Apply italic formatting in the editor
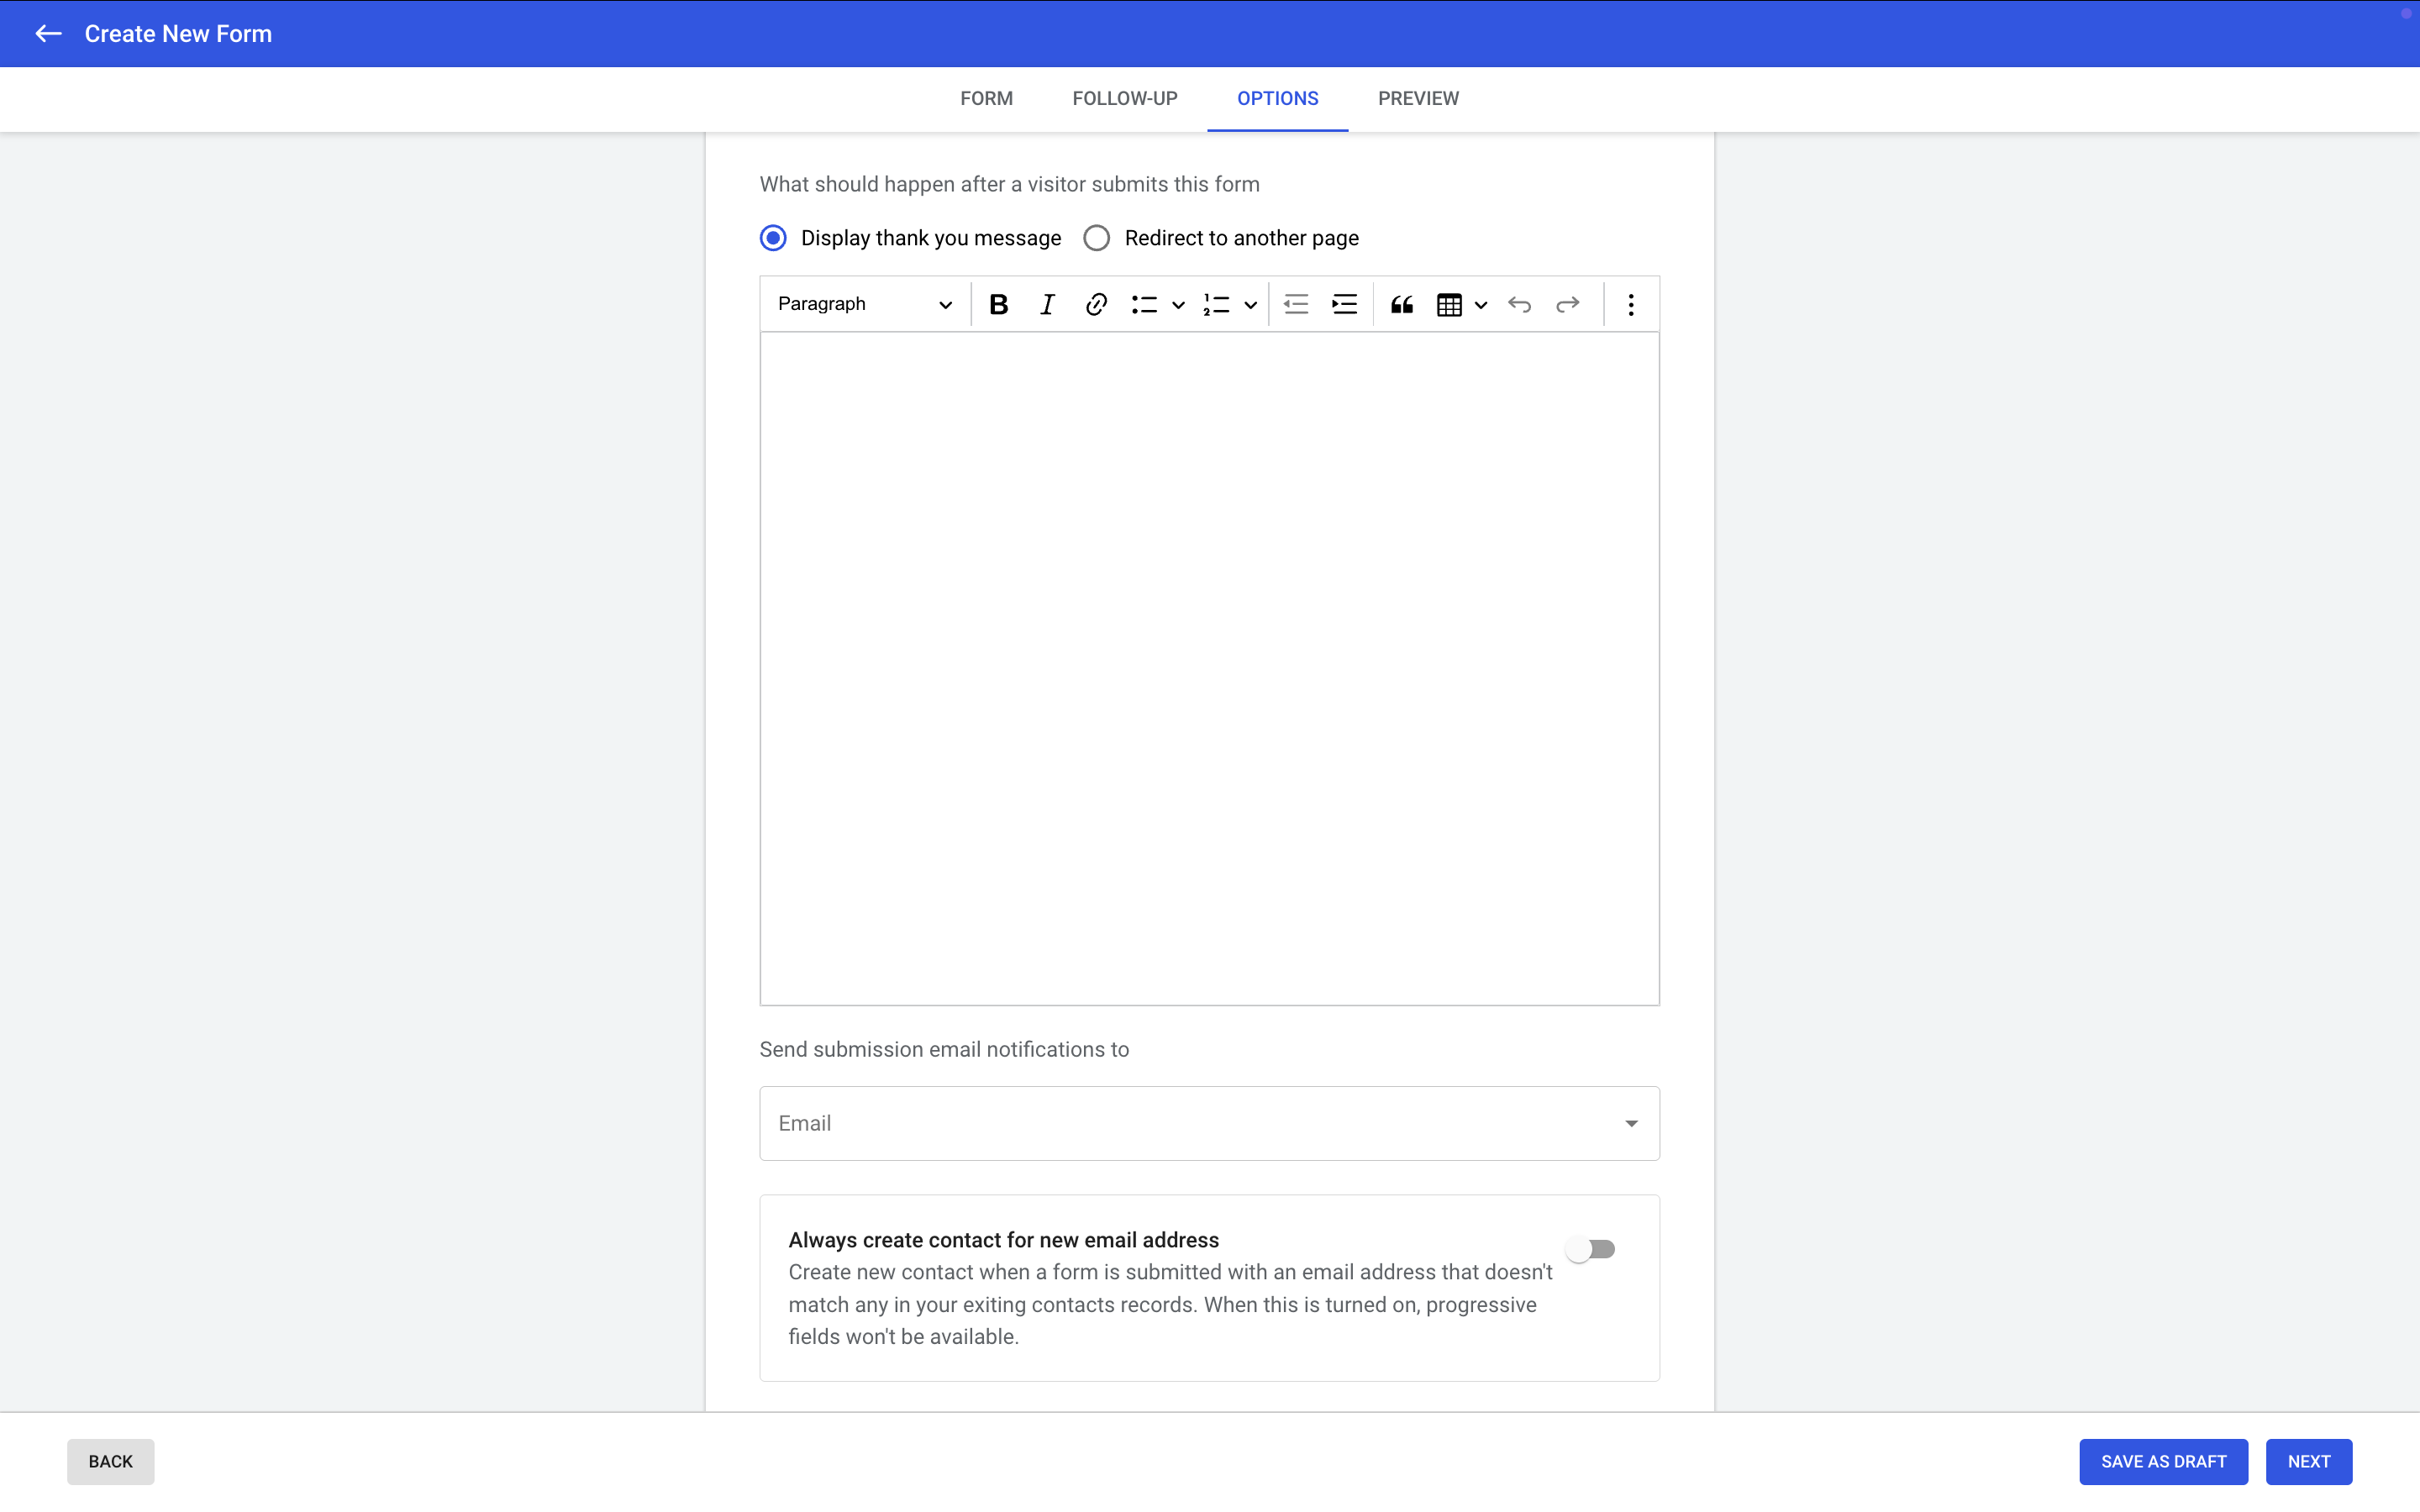Screen dimensions: 2420x1512 click(1046, 304)
